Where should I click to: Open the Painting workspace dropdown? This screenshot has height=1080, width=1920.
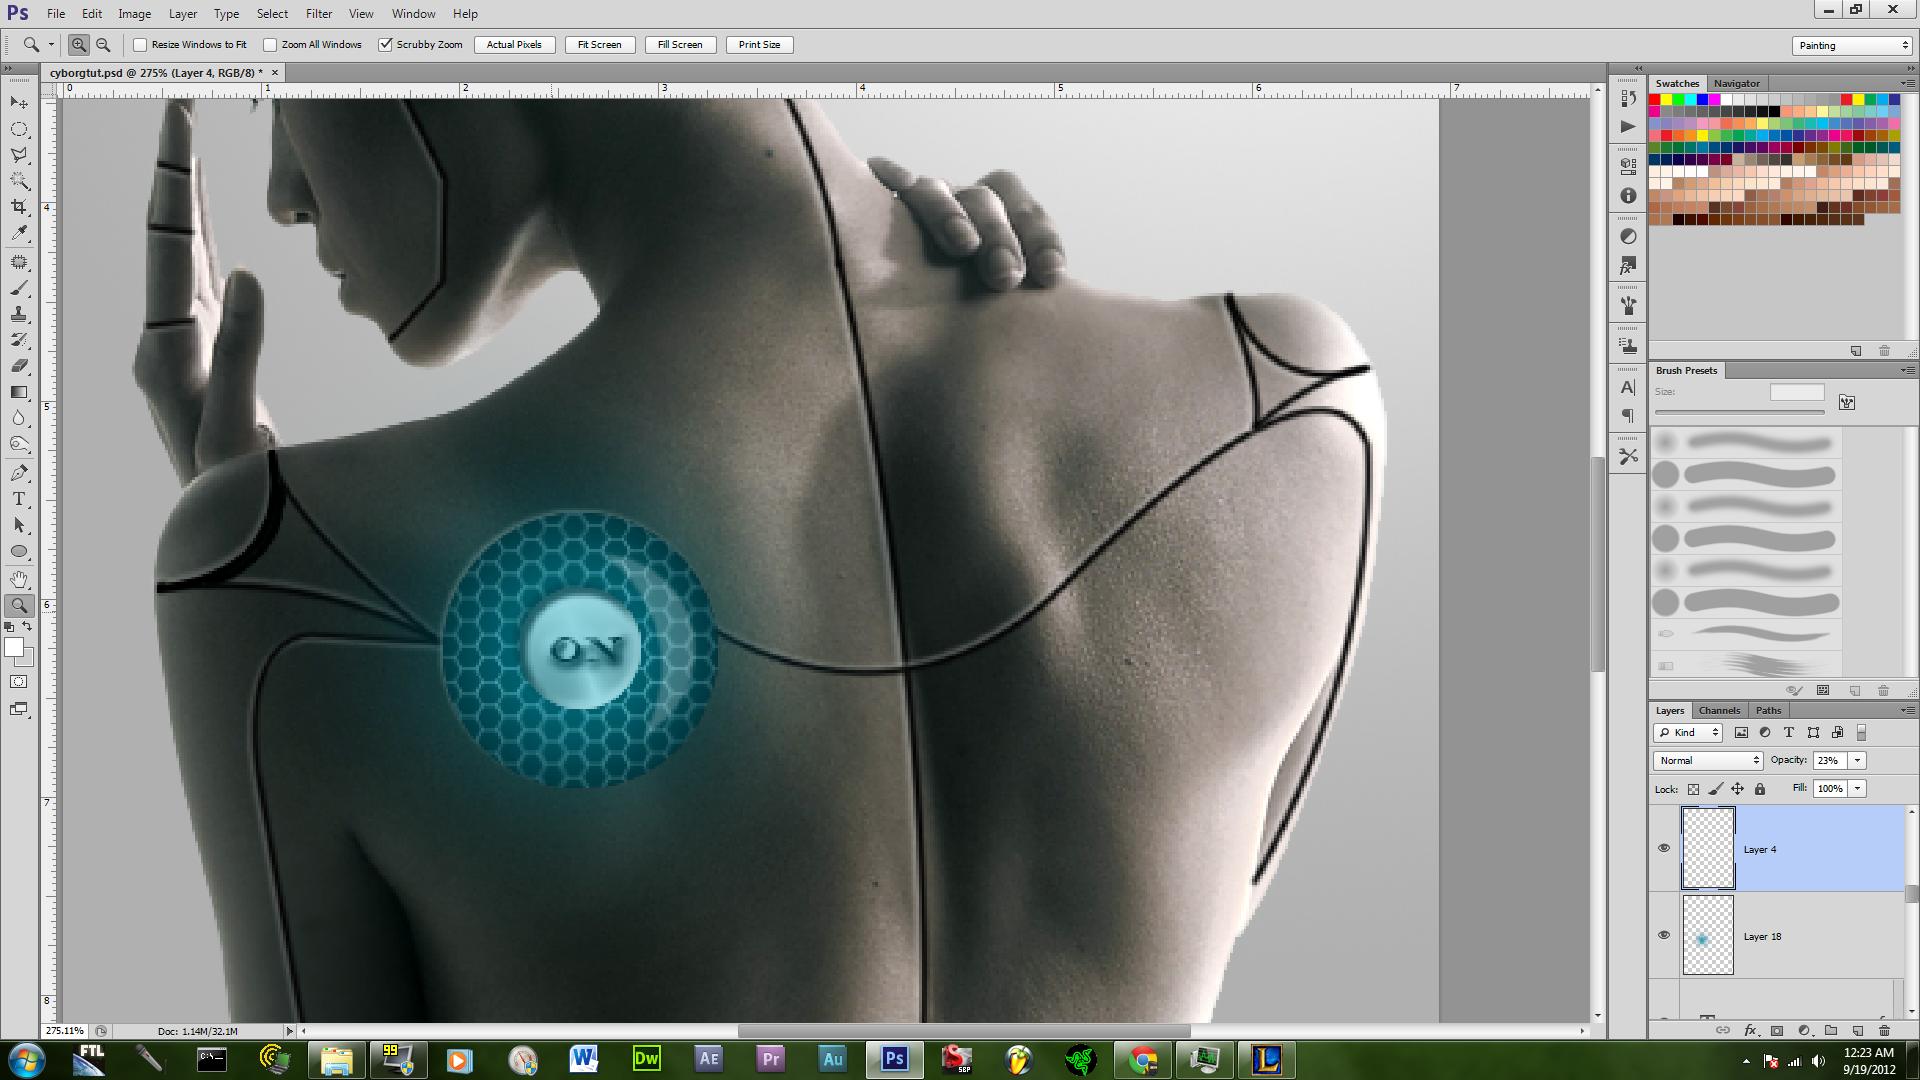[1852, 45]
